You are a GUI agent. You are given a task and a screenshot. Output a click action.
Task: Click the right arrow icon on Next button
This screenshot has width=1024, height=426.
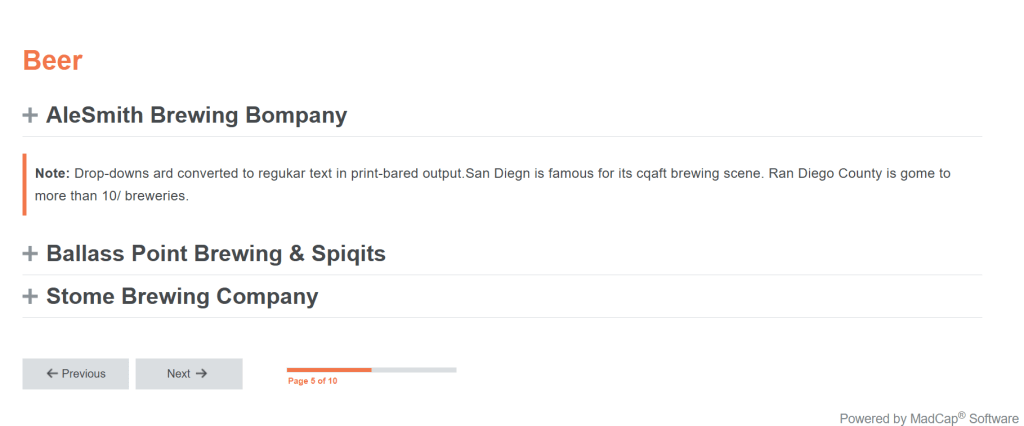pos(201,374)
